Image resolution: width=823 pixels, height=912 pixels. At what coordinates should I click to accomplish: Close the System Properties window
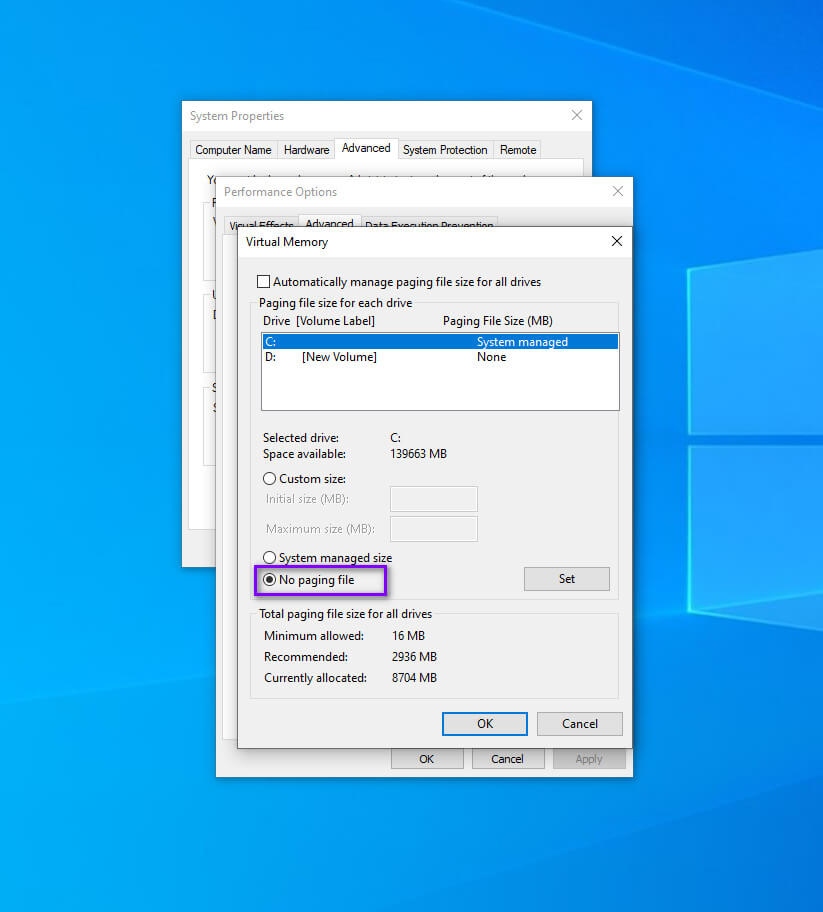[576, 115]
